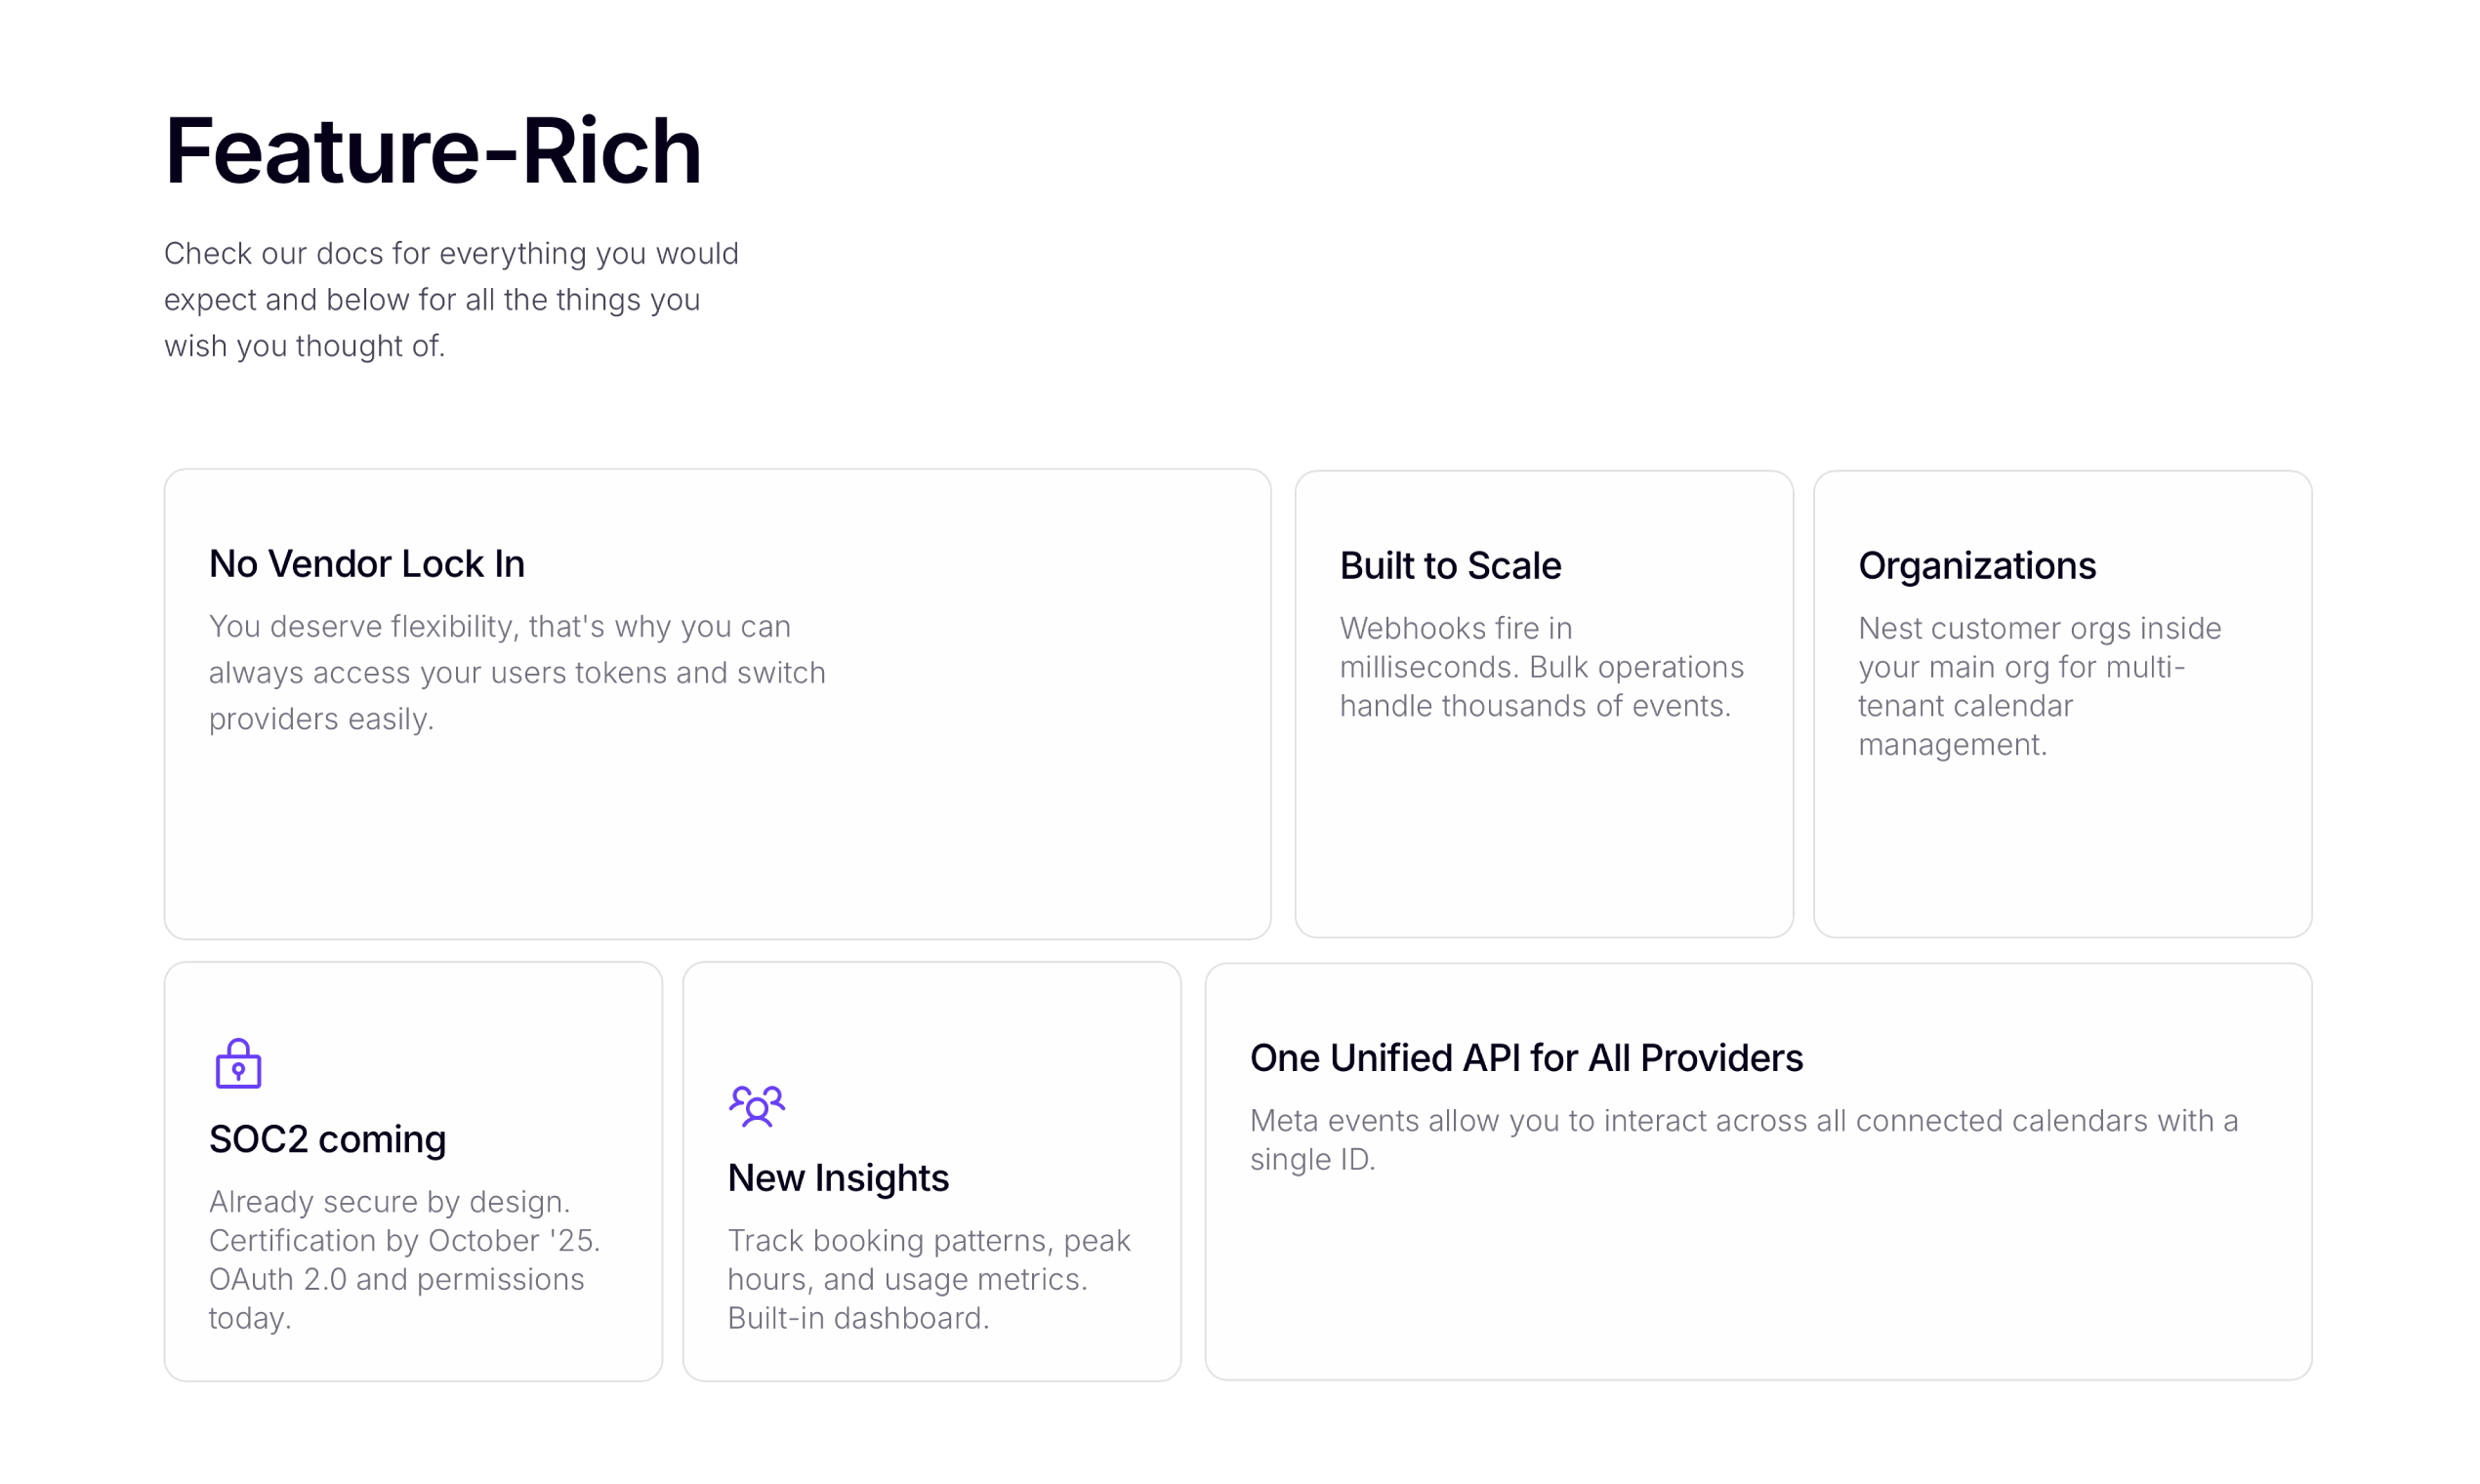
Task: Click the Feature-Rich main heading
Action: (433, 151)
